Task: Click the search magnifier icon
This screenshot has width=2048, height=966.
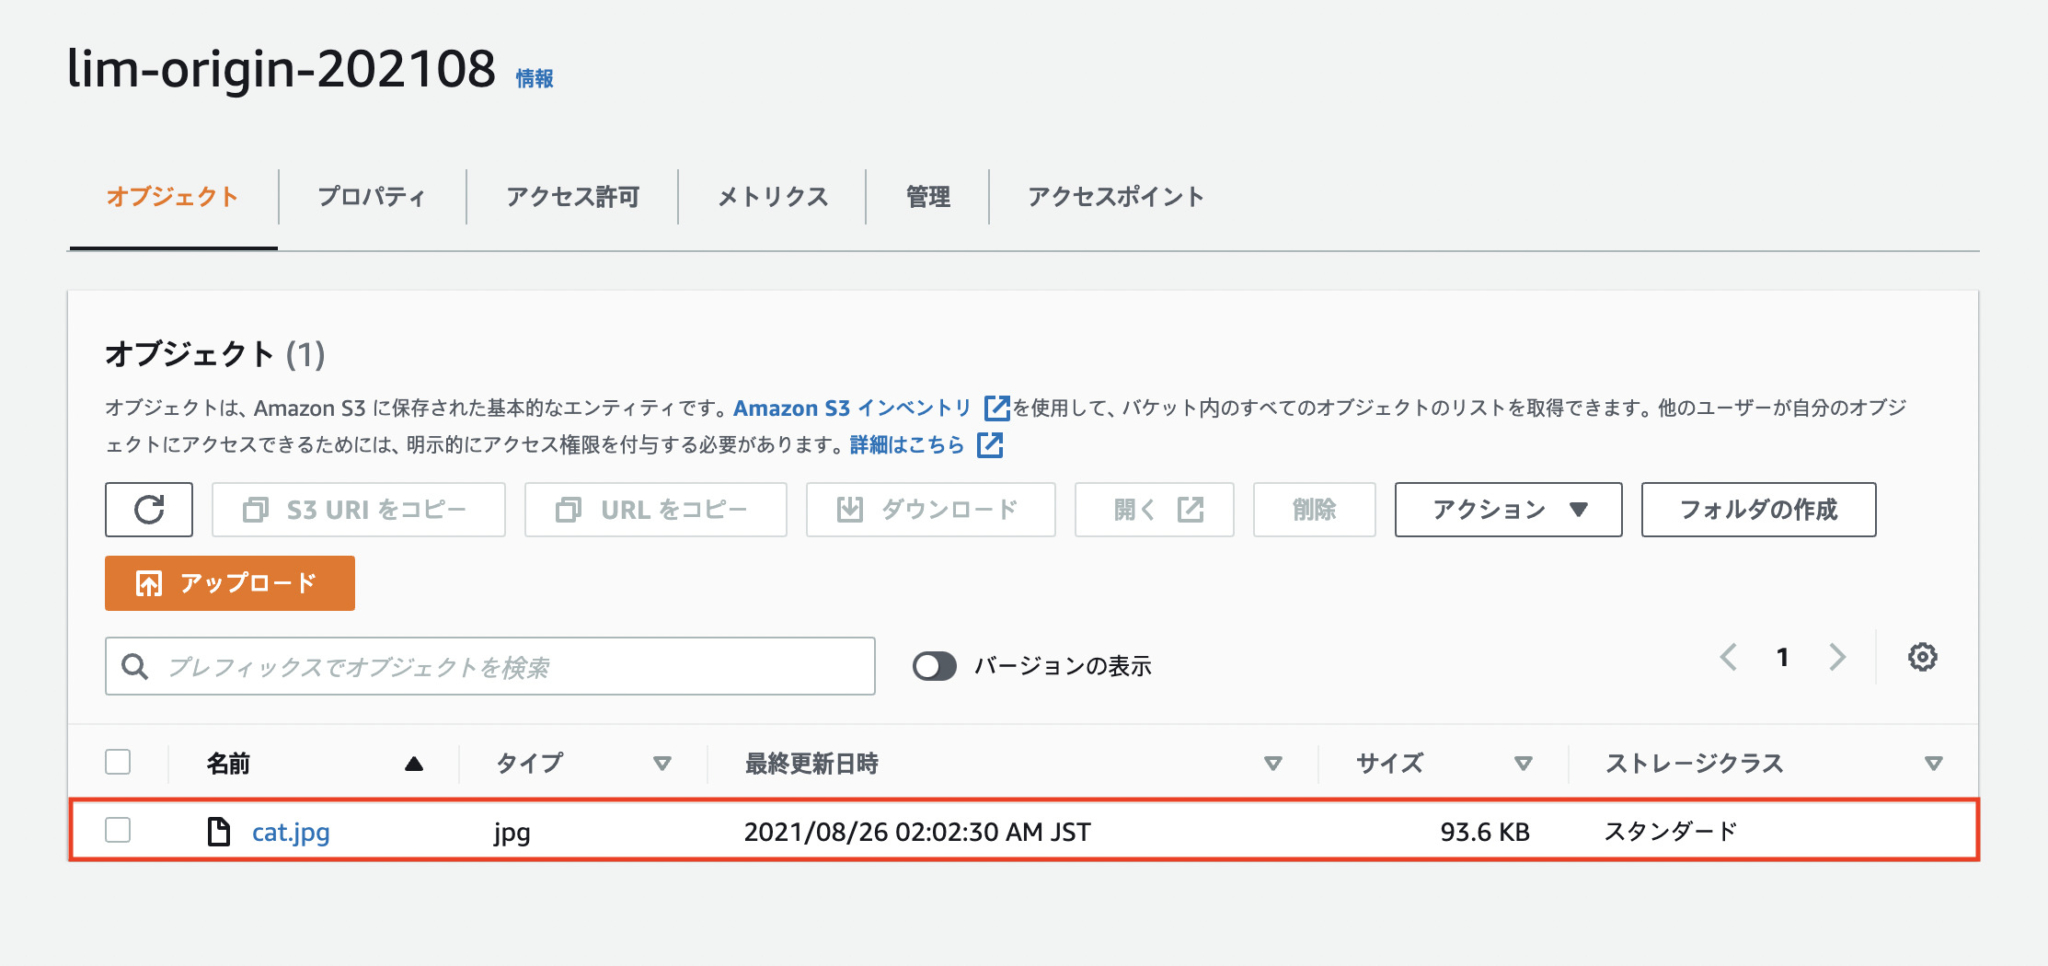Action: (x=135, y=665)
